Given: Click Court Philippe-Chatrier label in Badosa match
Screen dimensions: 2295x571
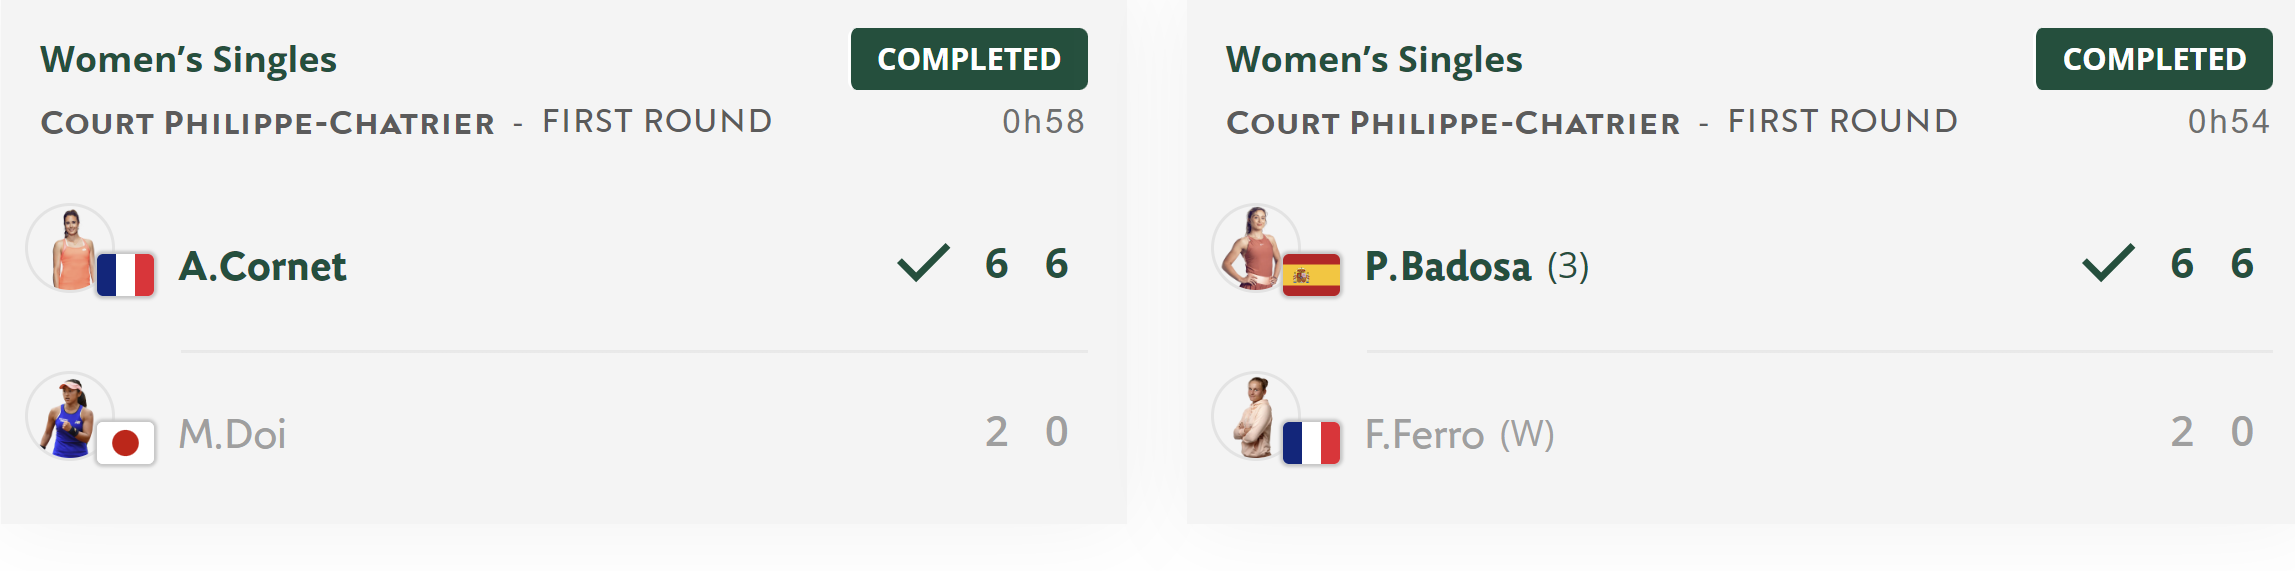Looking at the screenshot, I should click(x=1453, y=123).
